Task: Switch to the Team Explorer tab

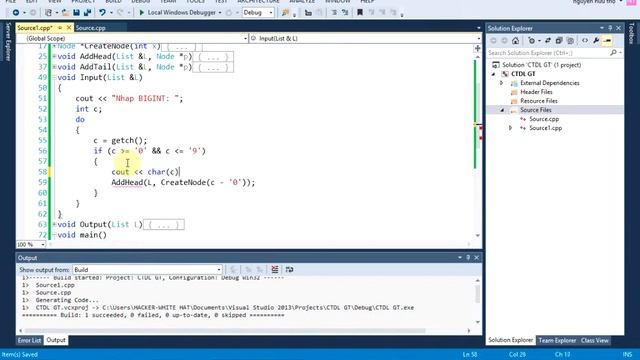Action: coord(557,340)
